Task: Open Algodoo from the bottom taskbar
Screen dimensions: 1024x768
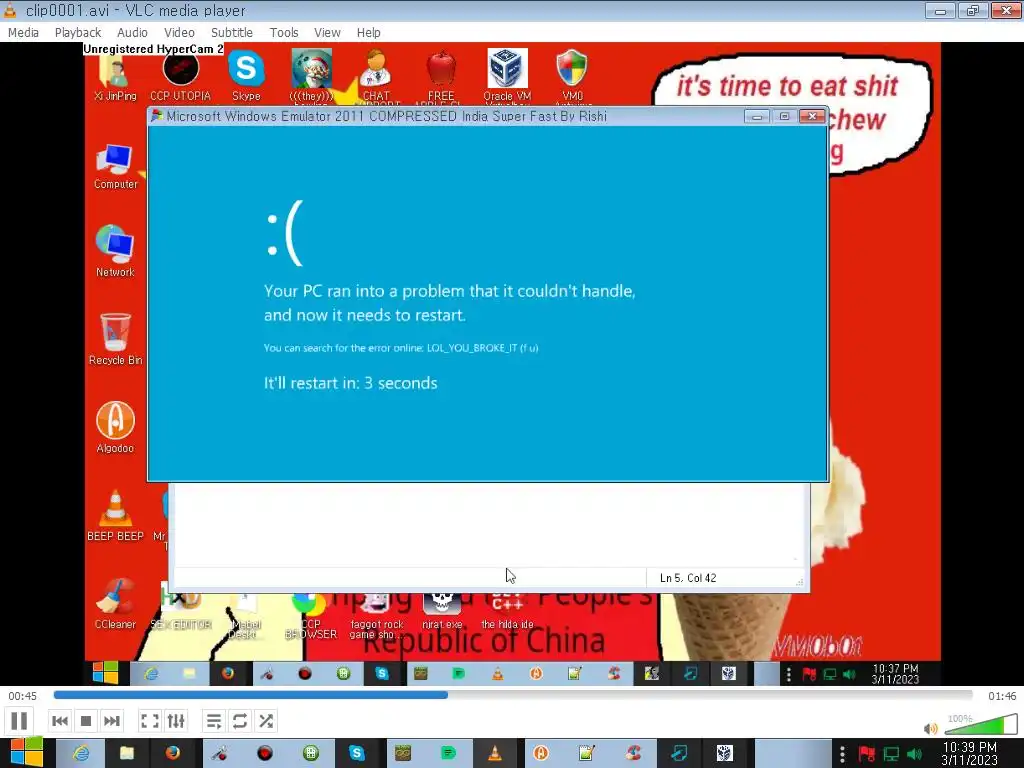Action: (541, 754)
